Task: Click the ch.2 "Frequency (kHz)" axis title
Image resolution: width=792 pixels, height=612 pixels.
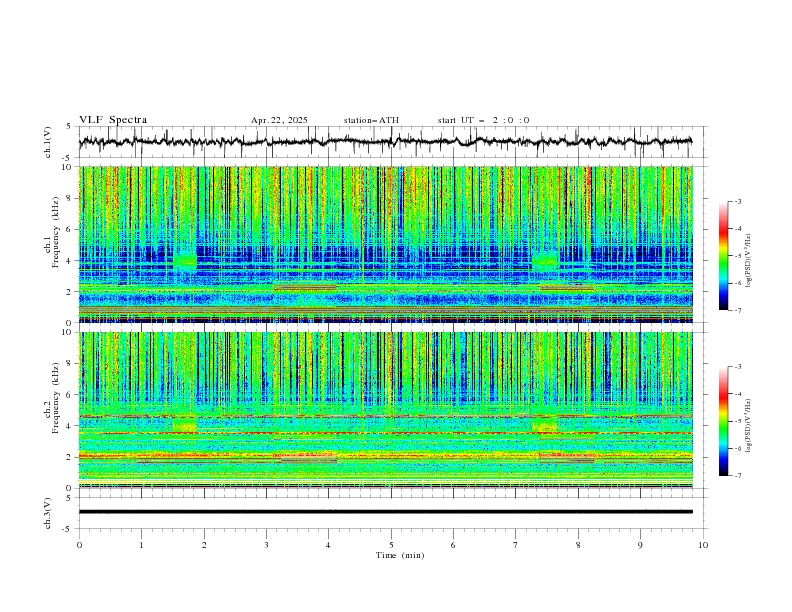Action: coord(55,397)
